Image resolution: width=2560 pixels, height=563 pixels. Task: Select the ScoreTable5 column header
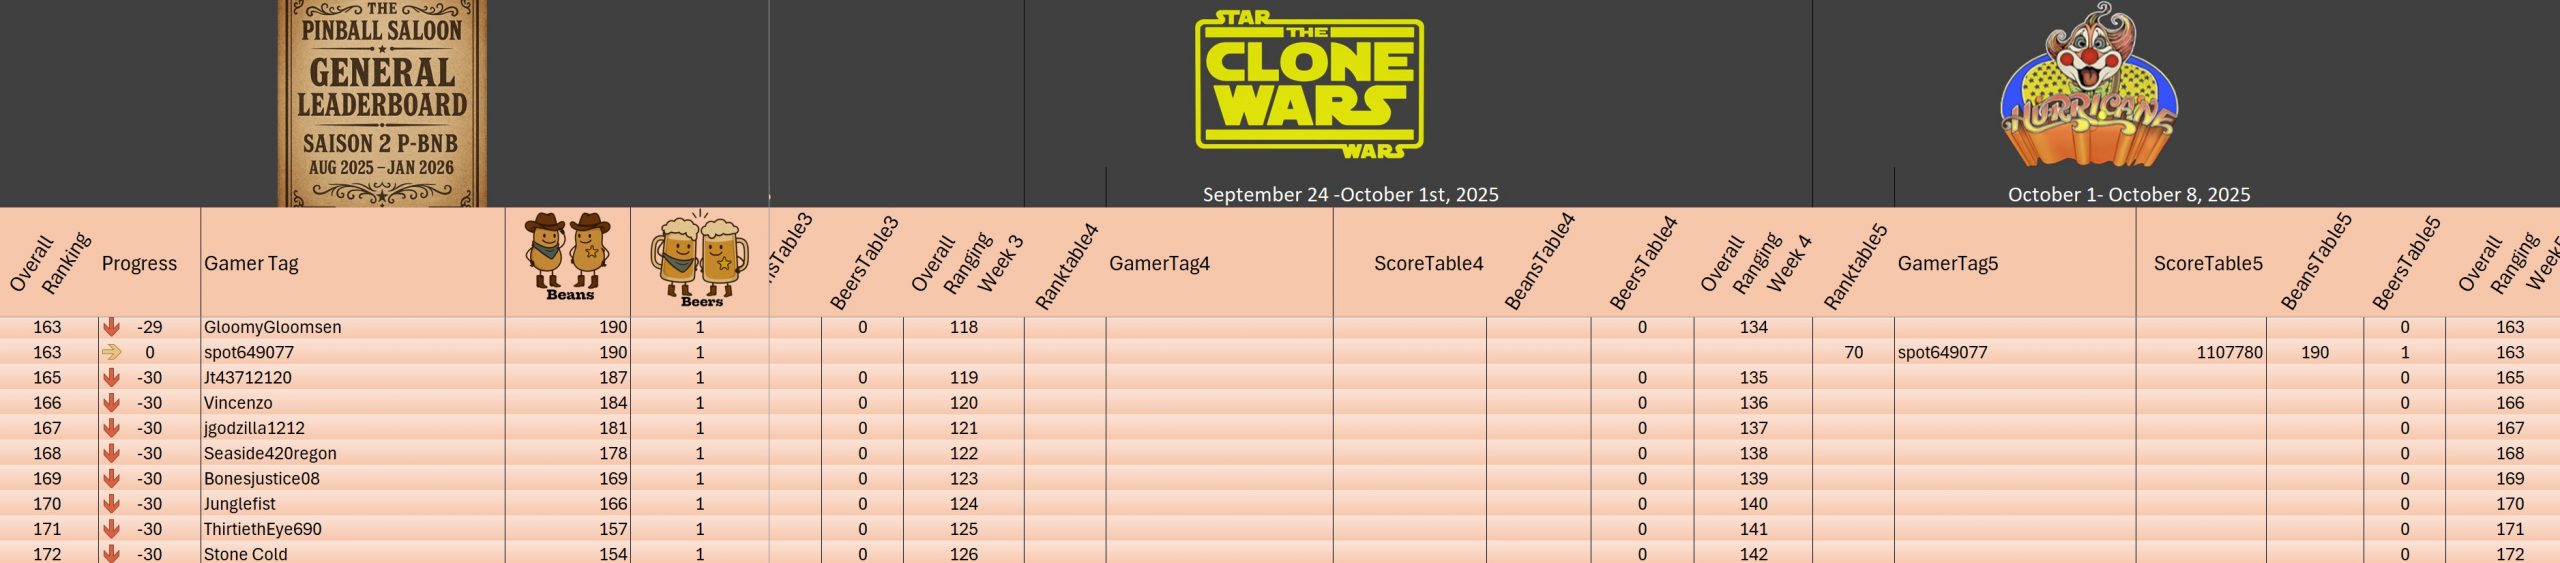(x=2207, y=263)
